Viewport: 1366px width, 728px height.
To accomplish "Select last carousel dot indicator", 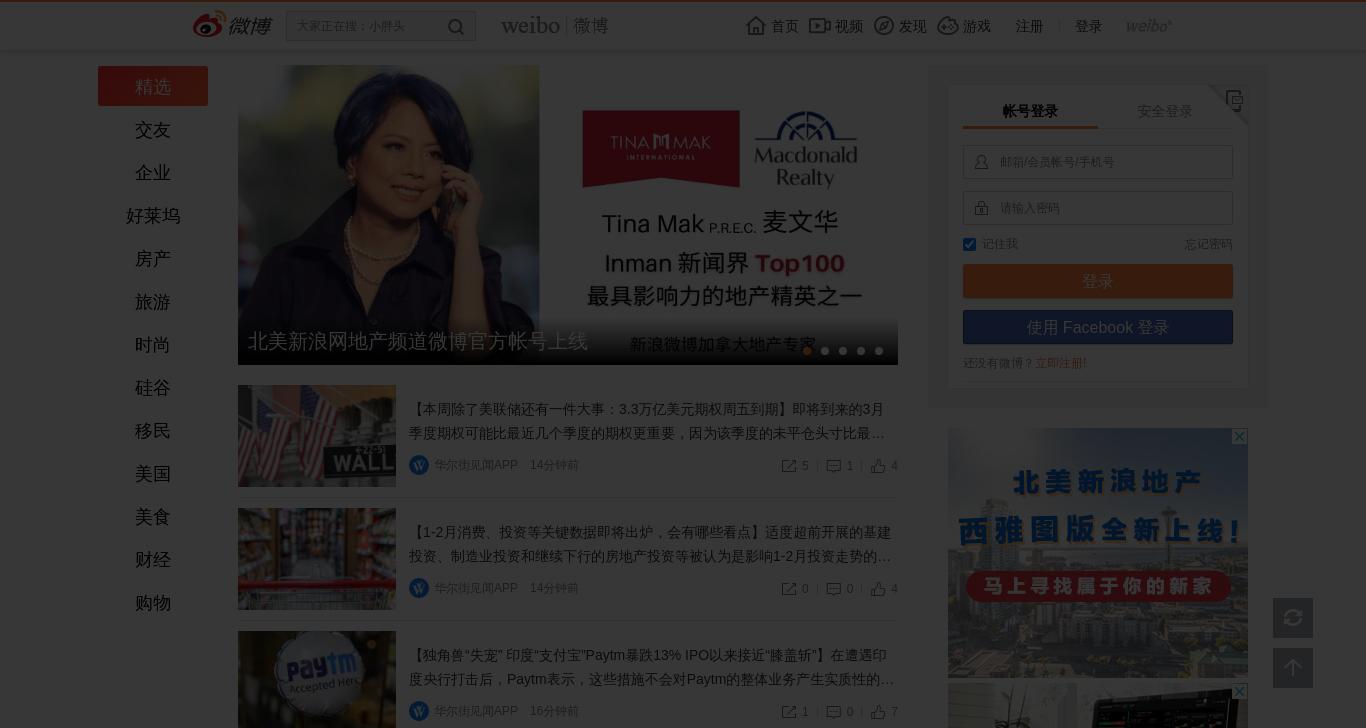I will [879, 351].
